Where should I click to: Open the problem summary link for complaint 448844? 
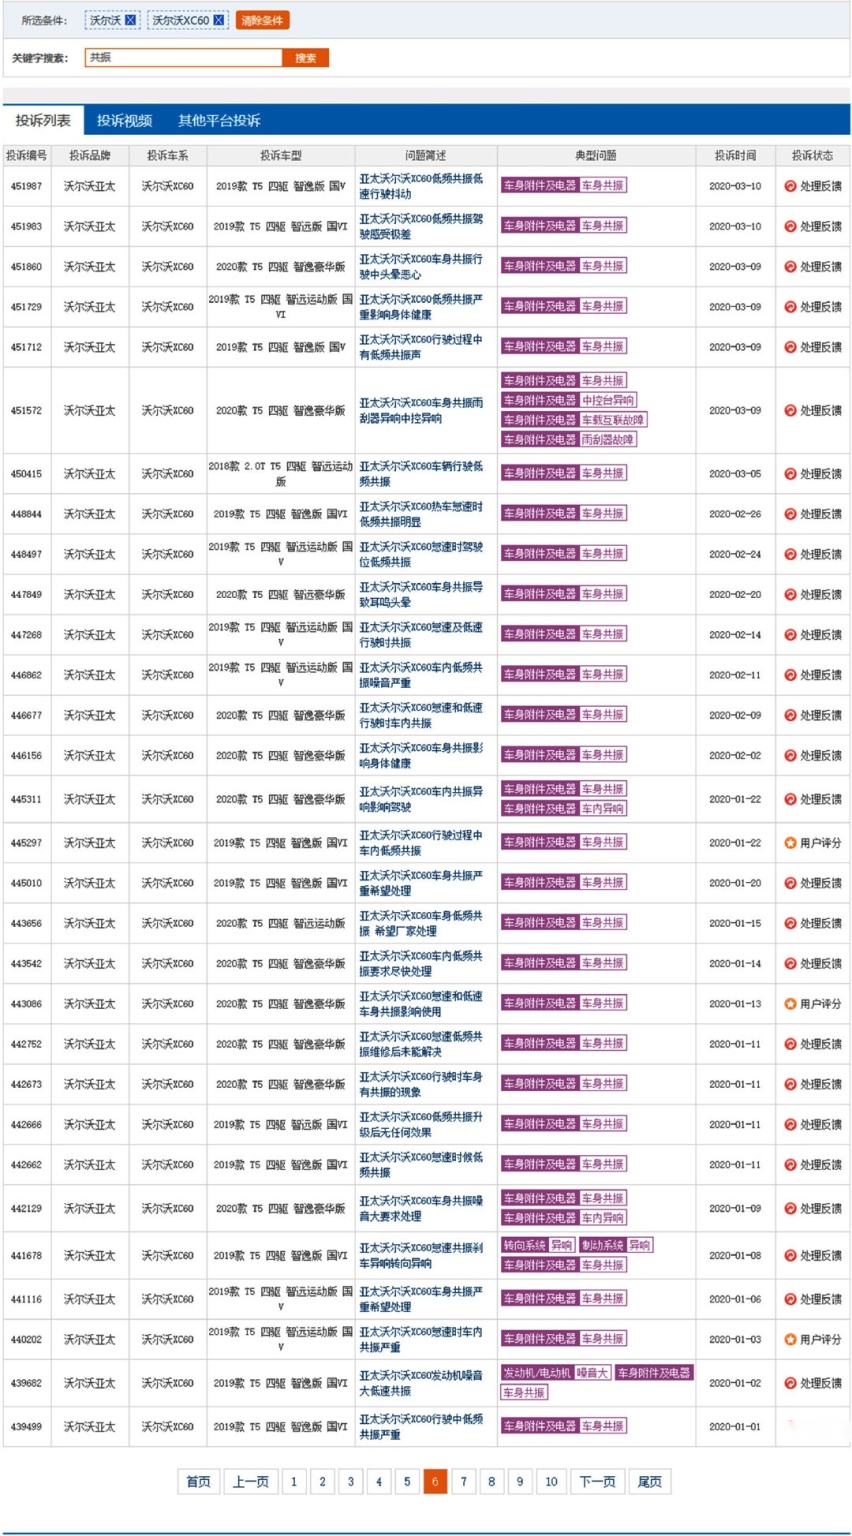click(x=421, y=514)
